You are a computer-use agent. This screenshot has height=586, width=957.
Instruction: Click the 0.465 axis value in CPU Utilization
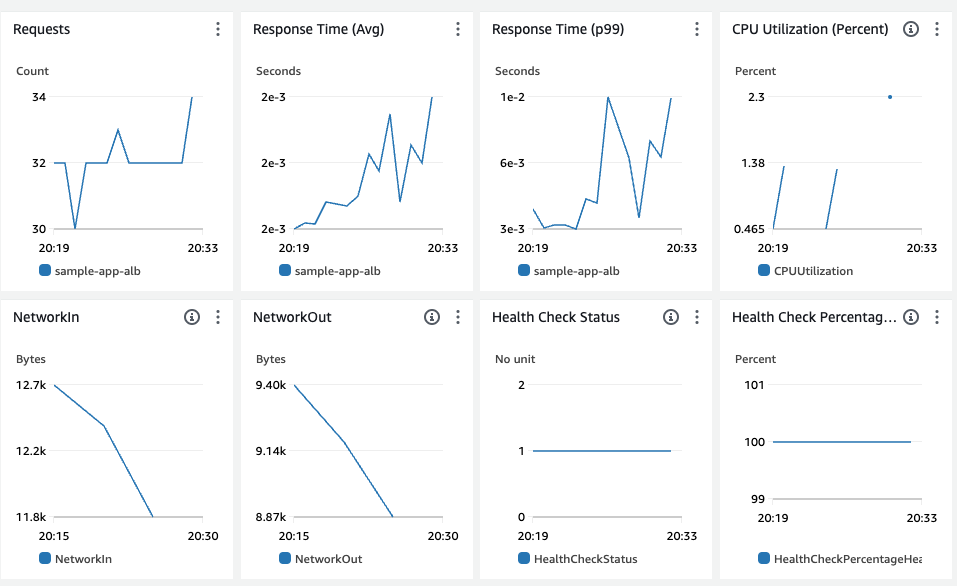pos(749,229)
